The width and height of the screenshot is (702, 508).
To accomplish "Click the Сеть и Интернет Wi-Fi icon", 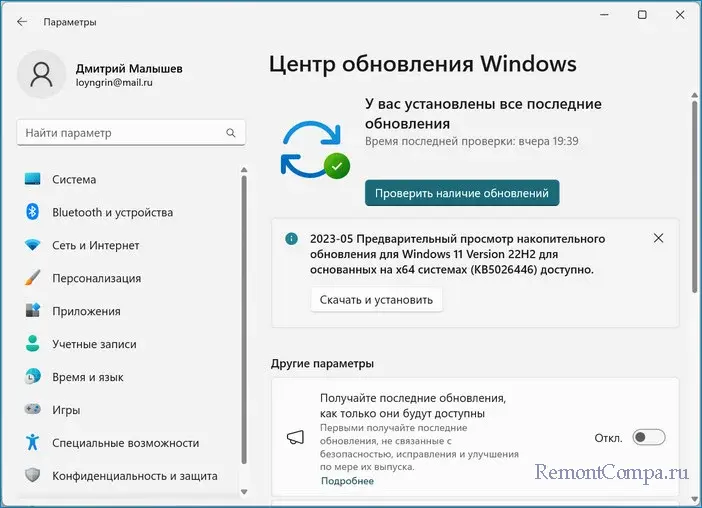I will click(x=32, y=245).
